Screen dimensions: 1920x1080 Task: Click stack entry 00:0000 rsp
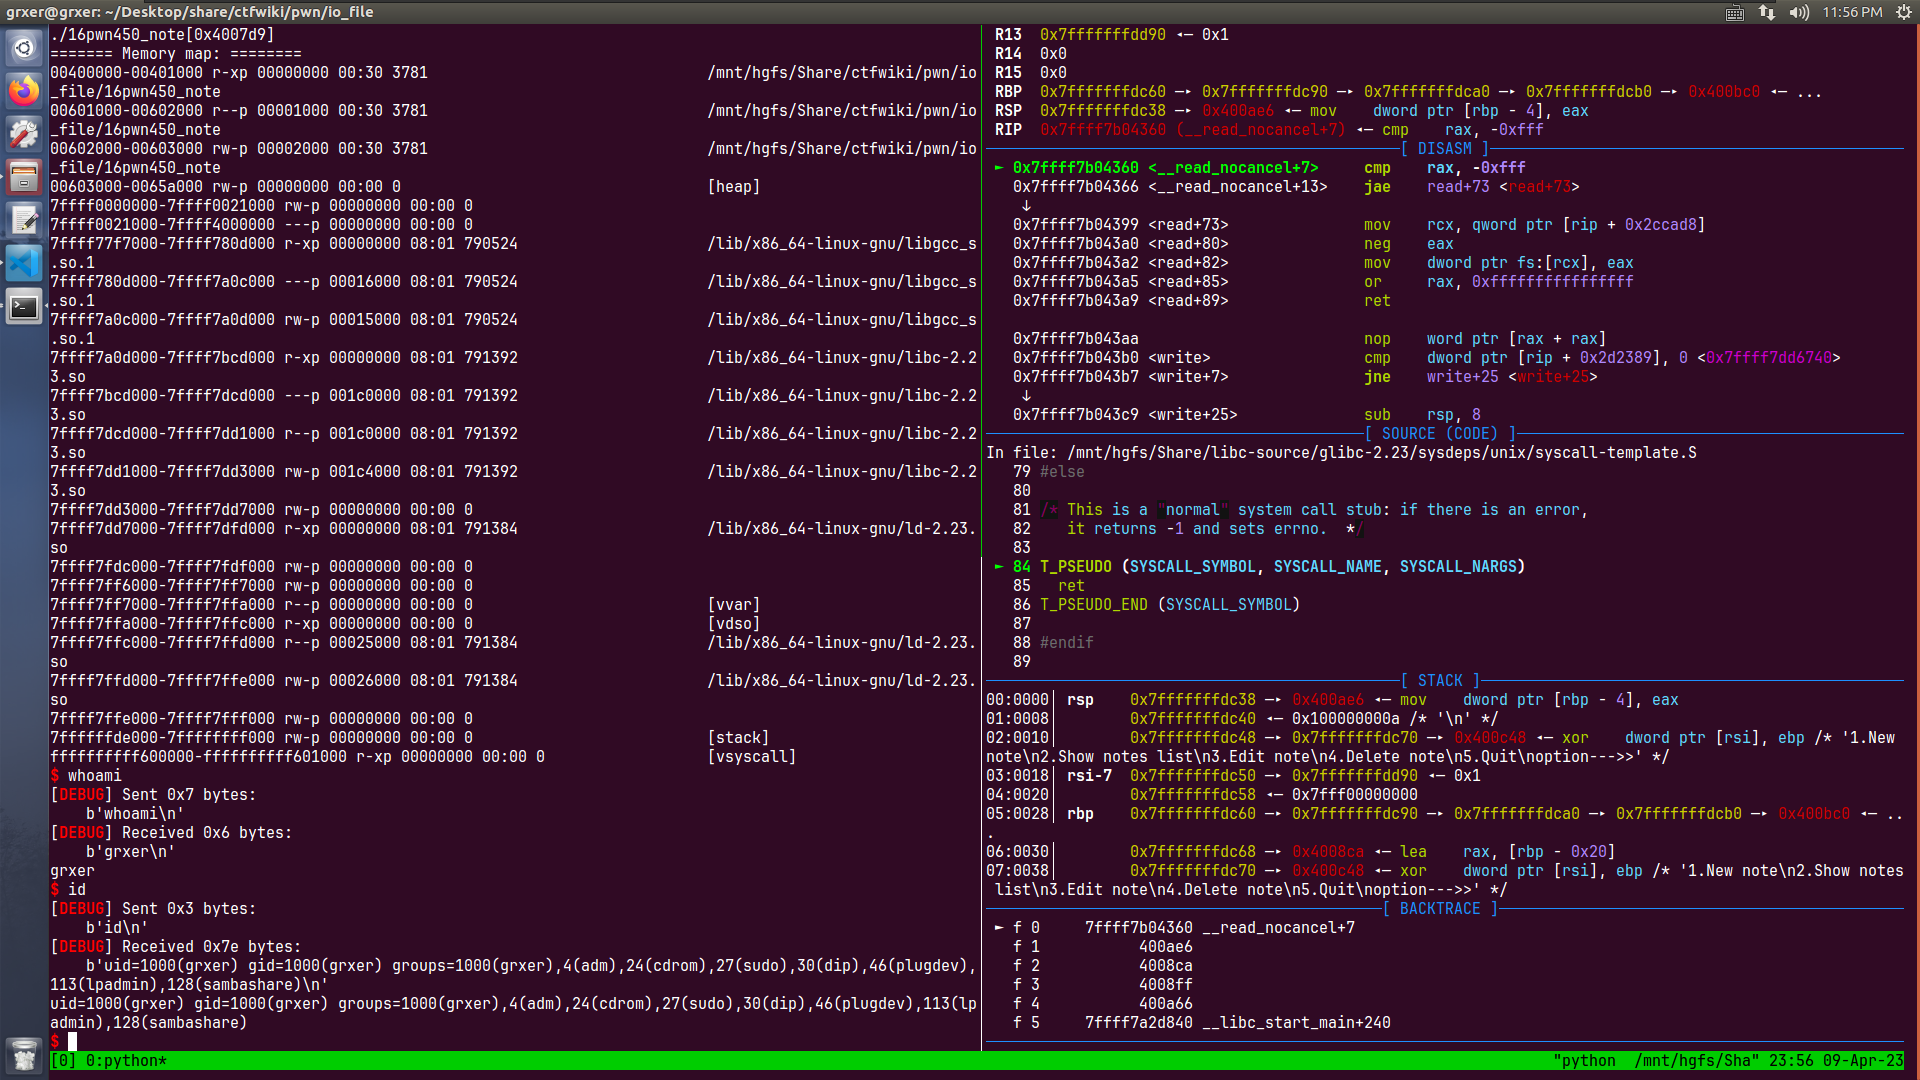(1332, 700)
